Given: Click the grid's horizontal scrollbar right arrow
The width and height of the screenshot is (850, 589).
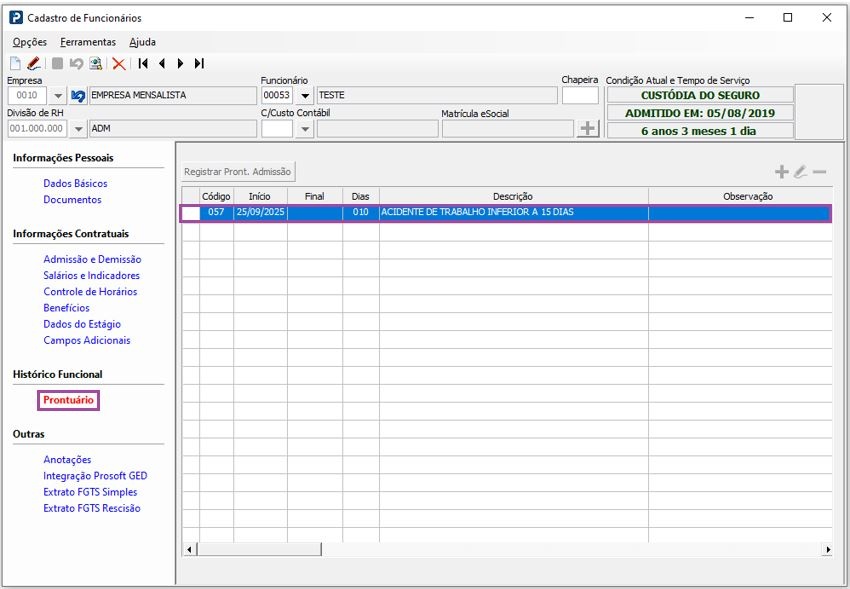Looking at the screenshot, I should coord(827,549).
